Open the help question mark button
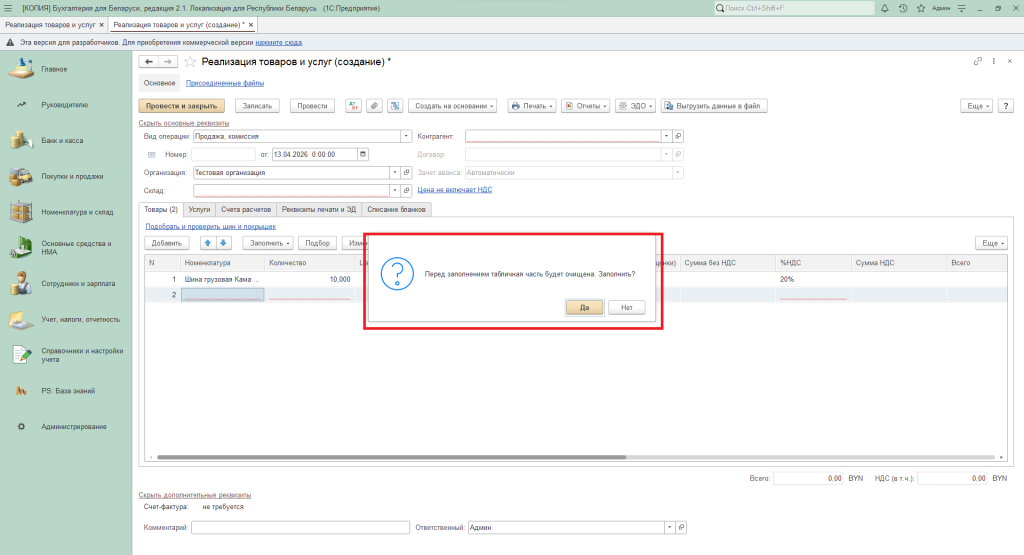1024x555 pixels. (x=1004, y=105)
